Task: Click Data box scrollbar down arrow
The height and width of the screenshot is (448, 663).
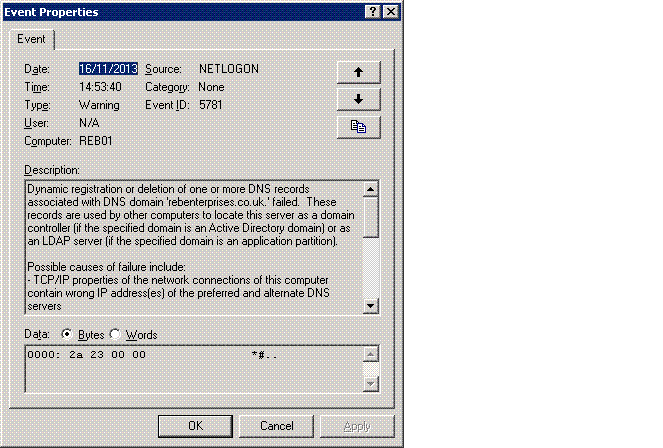Action: 370,384
